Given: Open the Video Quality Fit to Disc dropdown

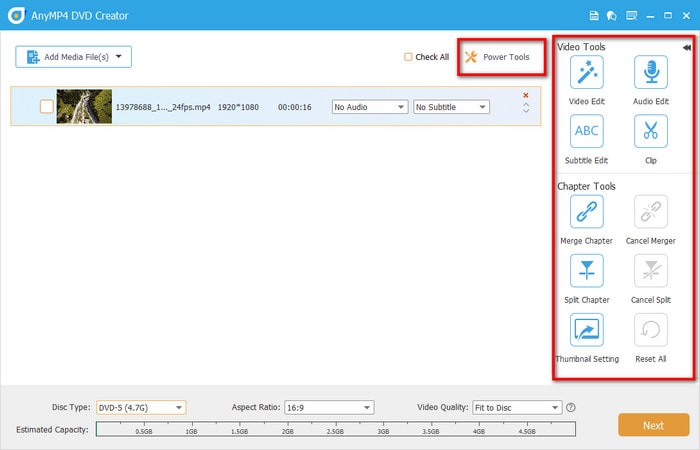Looking at the screenshot, I should pos(517,408).
